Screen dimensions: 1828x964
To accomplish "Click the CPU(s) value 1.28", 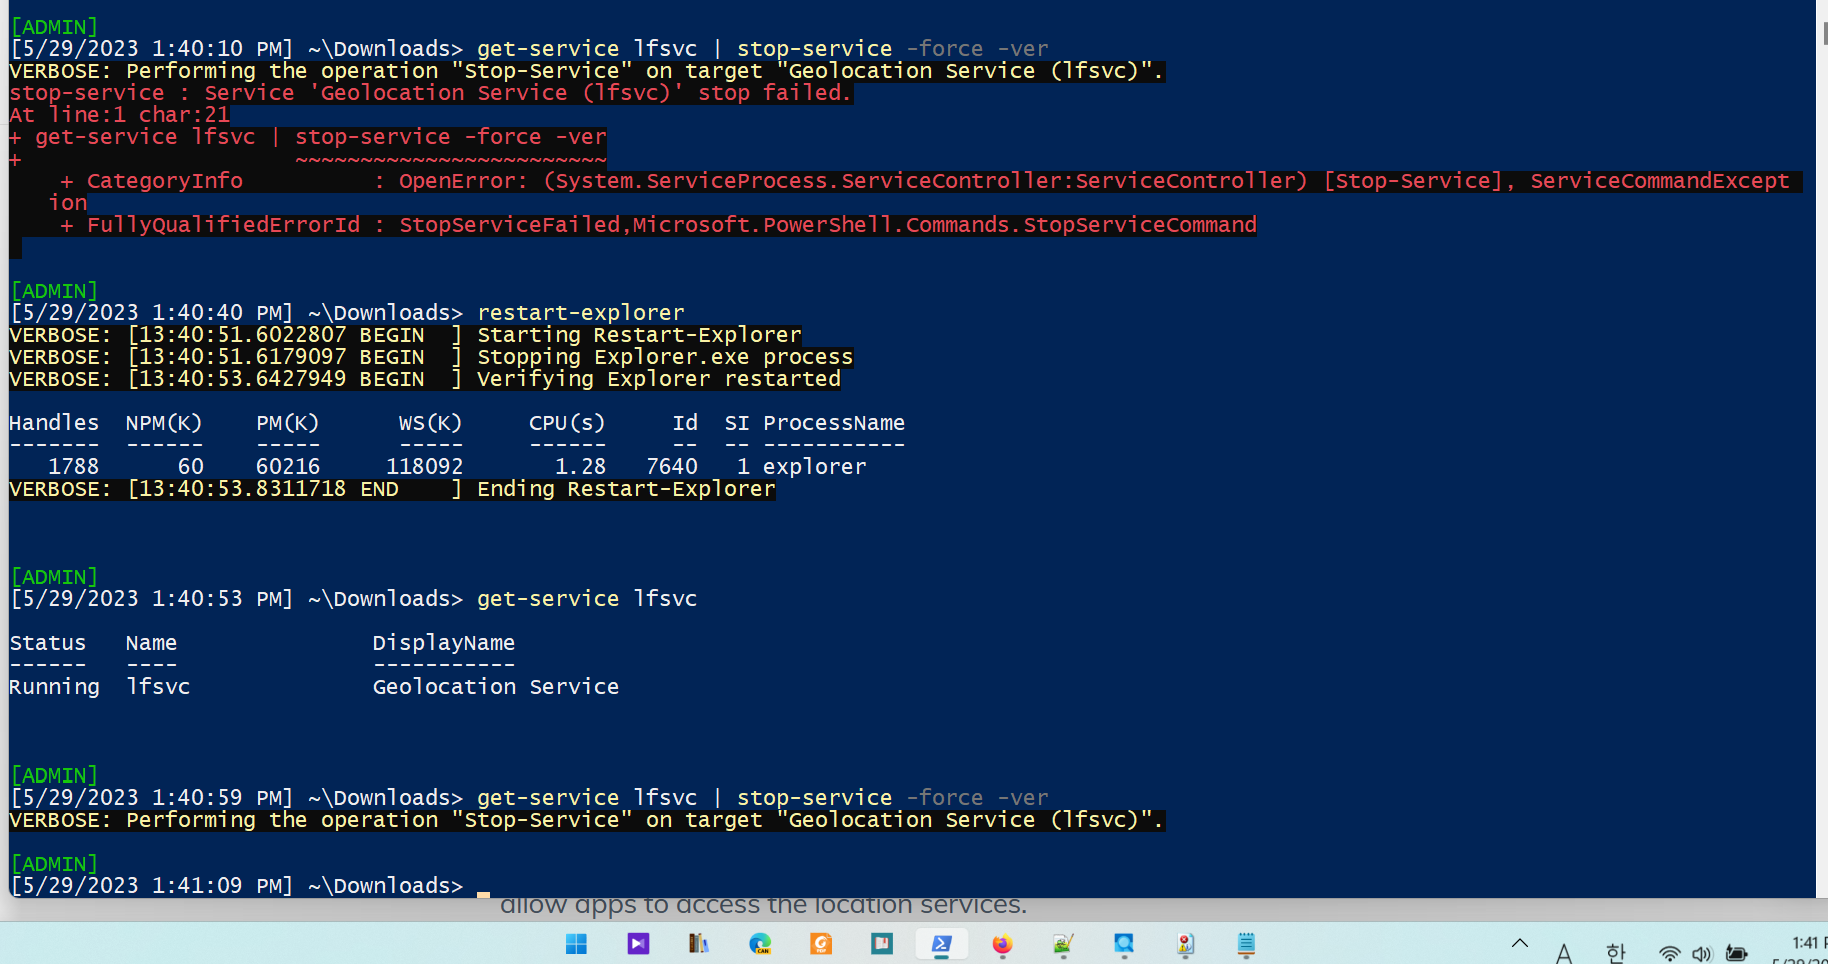I will [581, 467].
